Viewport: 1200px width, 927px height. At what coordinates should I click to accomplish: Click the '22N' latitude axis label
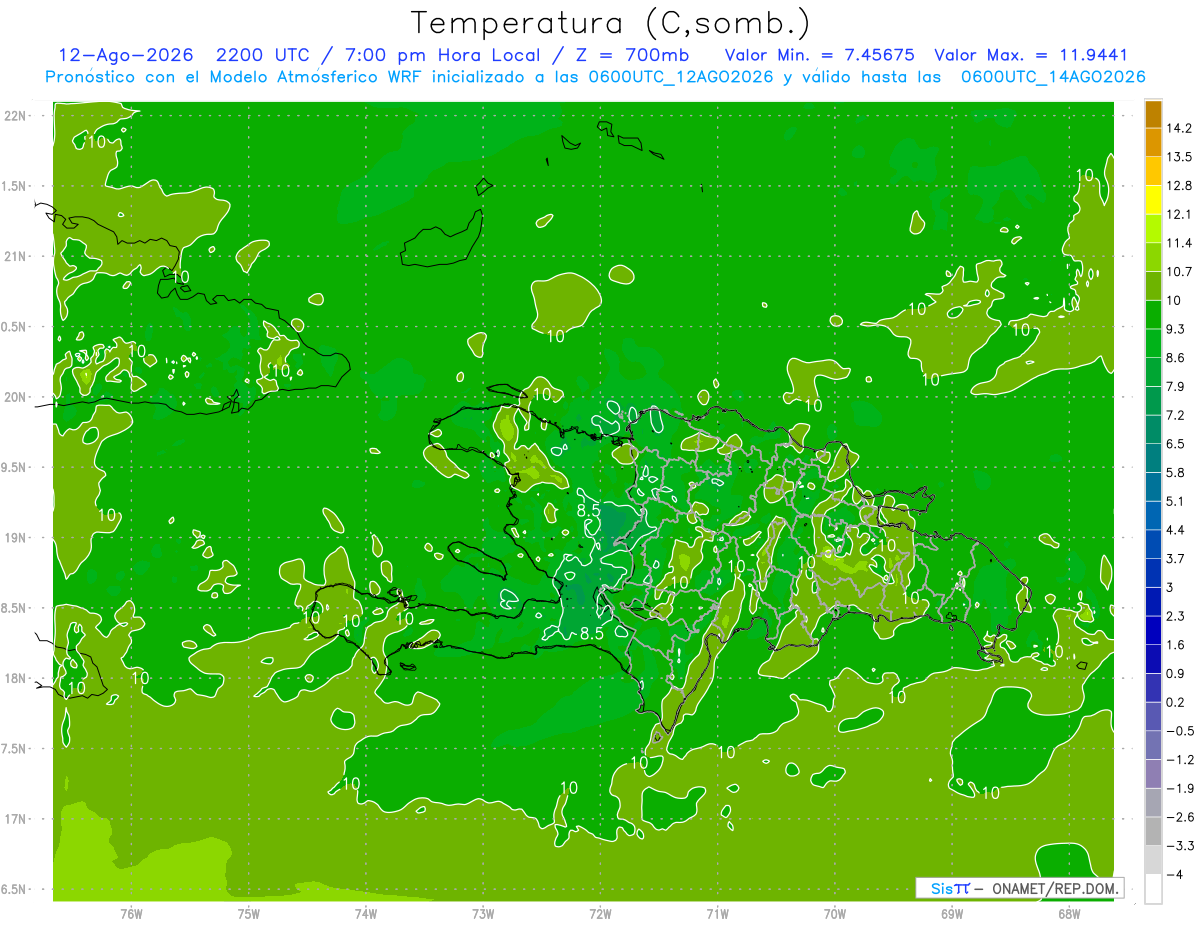pos(17,116)
